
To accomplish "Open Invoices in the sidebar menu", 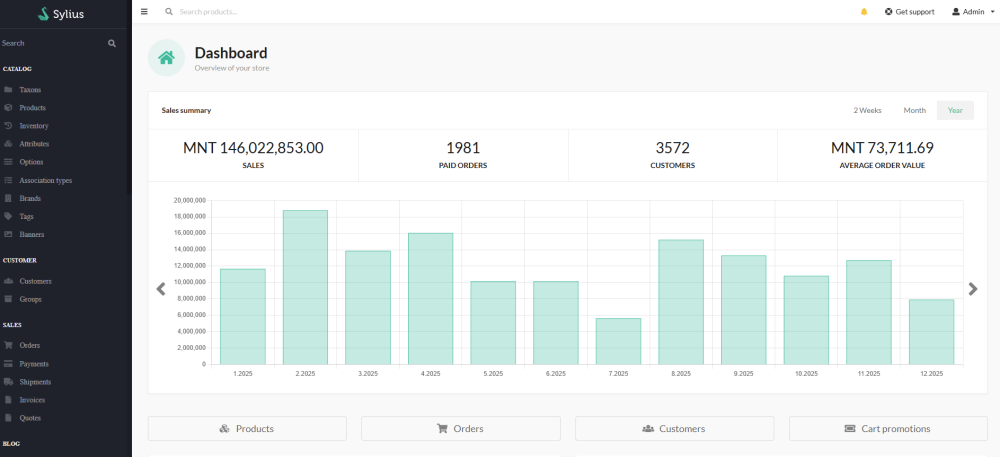I will (x=32, y=400).
